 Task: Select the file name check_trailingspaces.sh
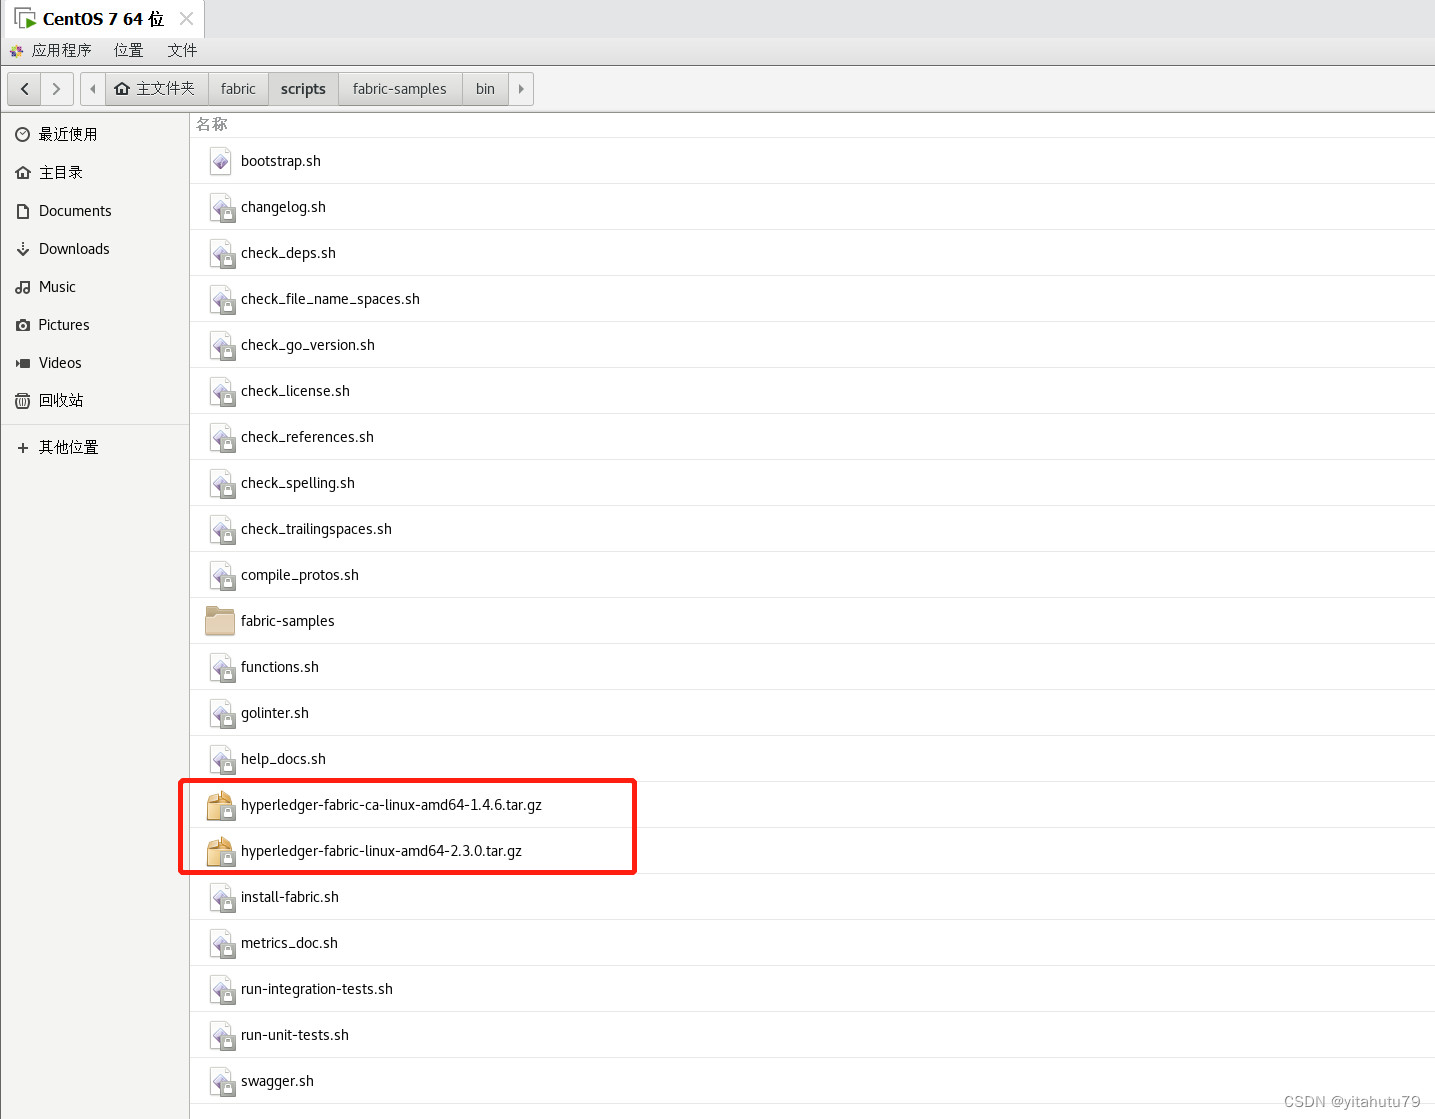pyautogui.click(x=316, y=529)
